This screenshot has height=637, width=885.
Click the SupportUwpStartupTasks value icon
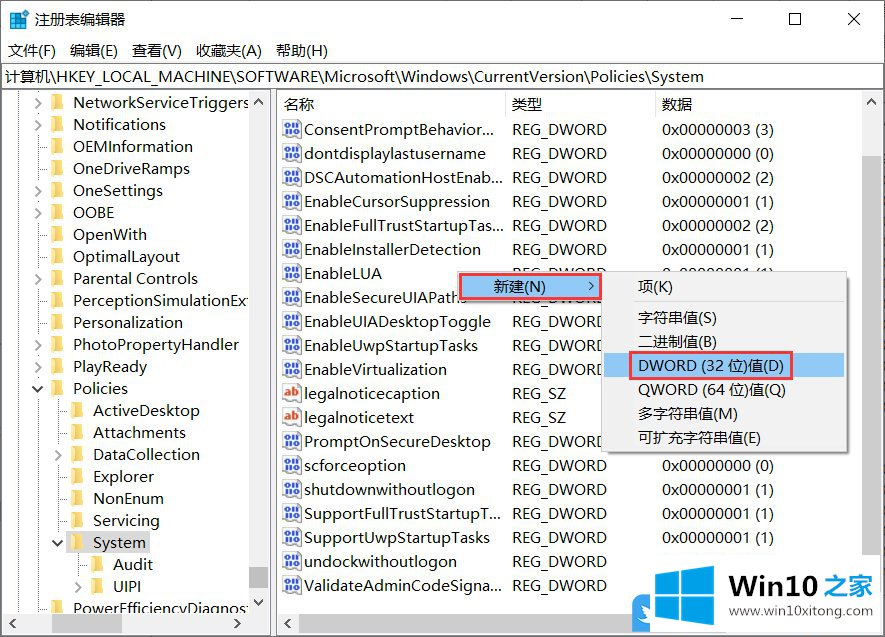tap(291, 537)
